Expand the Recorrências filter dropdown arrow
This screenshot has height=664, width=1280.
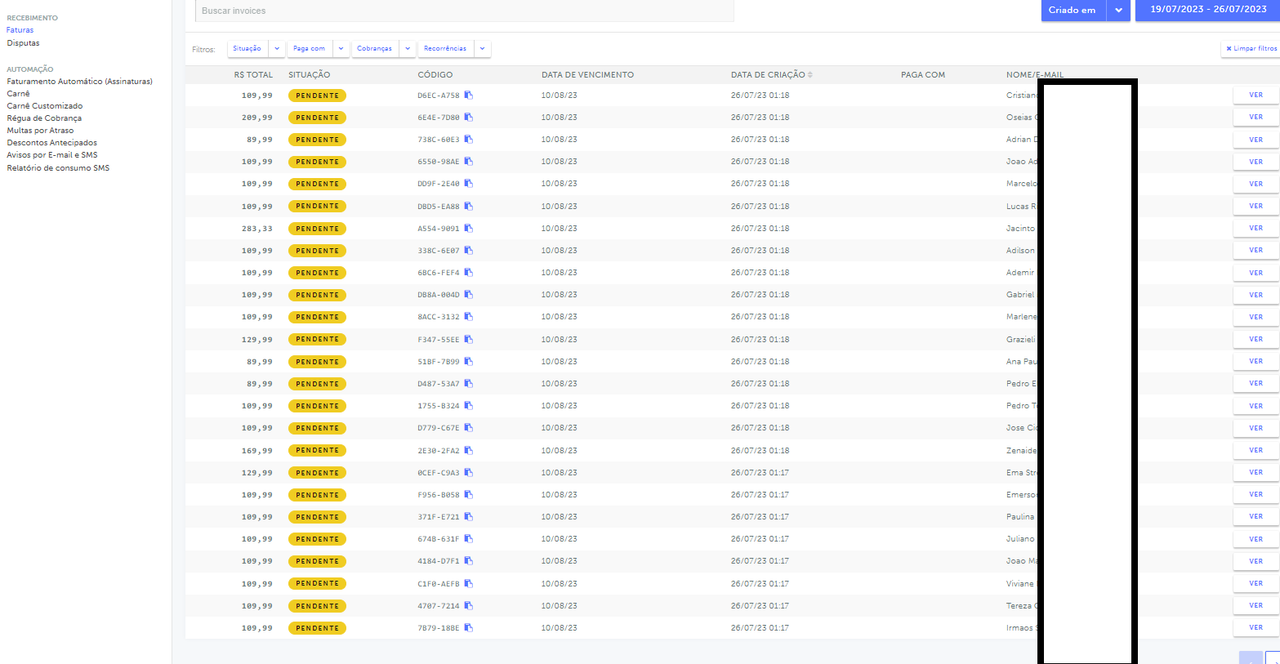point(483,48)
